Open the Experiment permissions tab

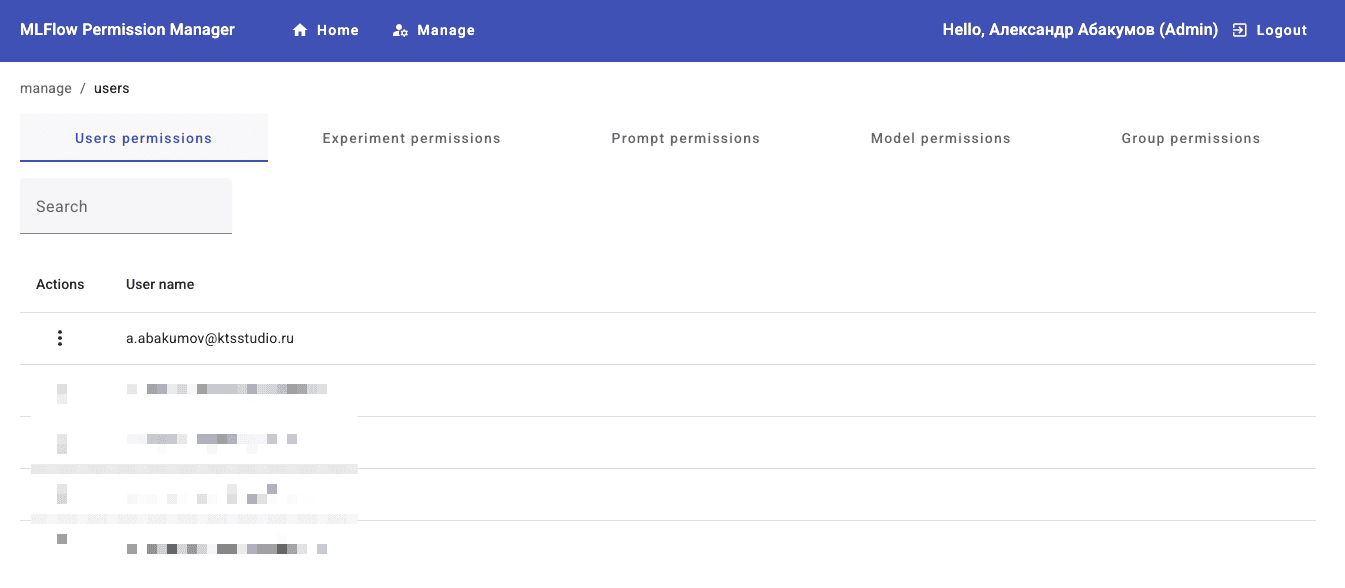point(411,138)
